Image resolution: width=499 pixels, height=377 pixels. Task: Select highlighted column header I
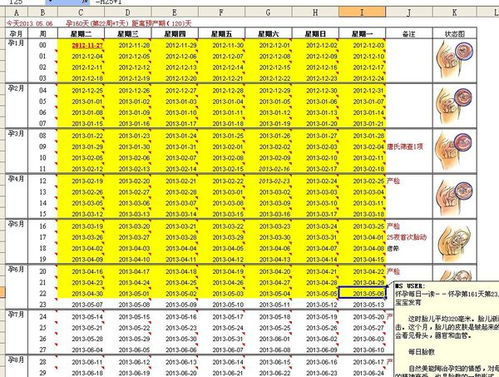[362, 13]
